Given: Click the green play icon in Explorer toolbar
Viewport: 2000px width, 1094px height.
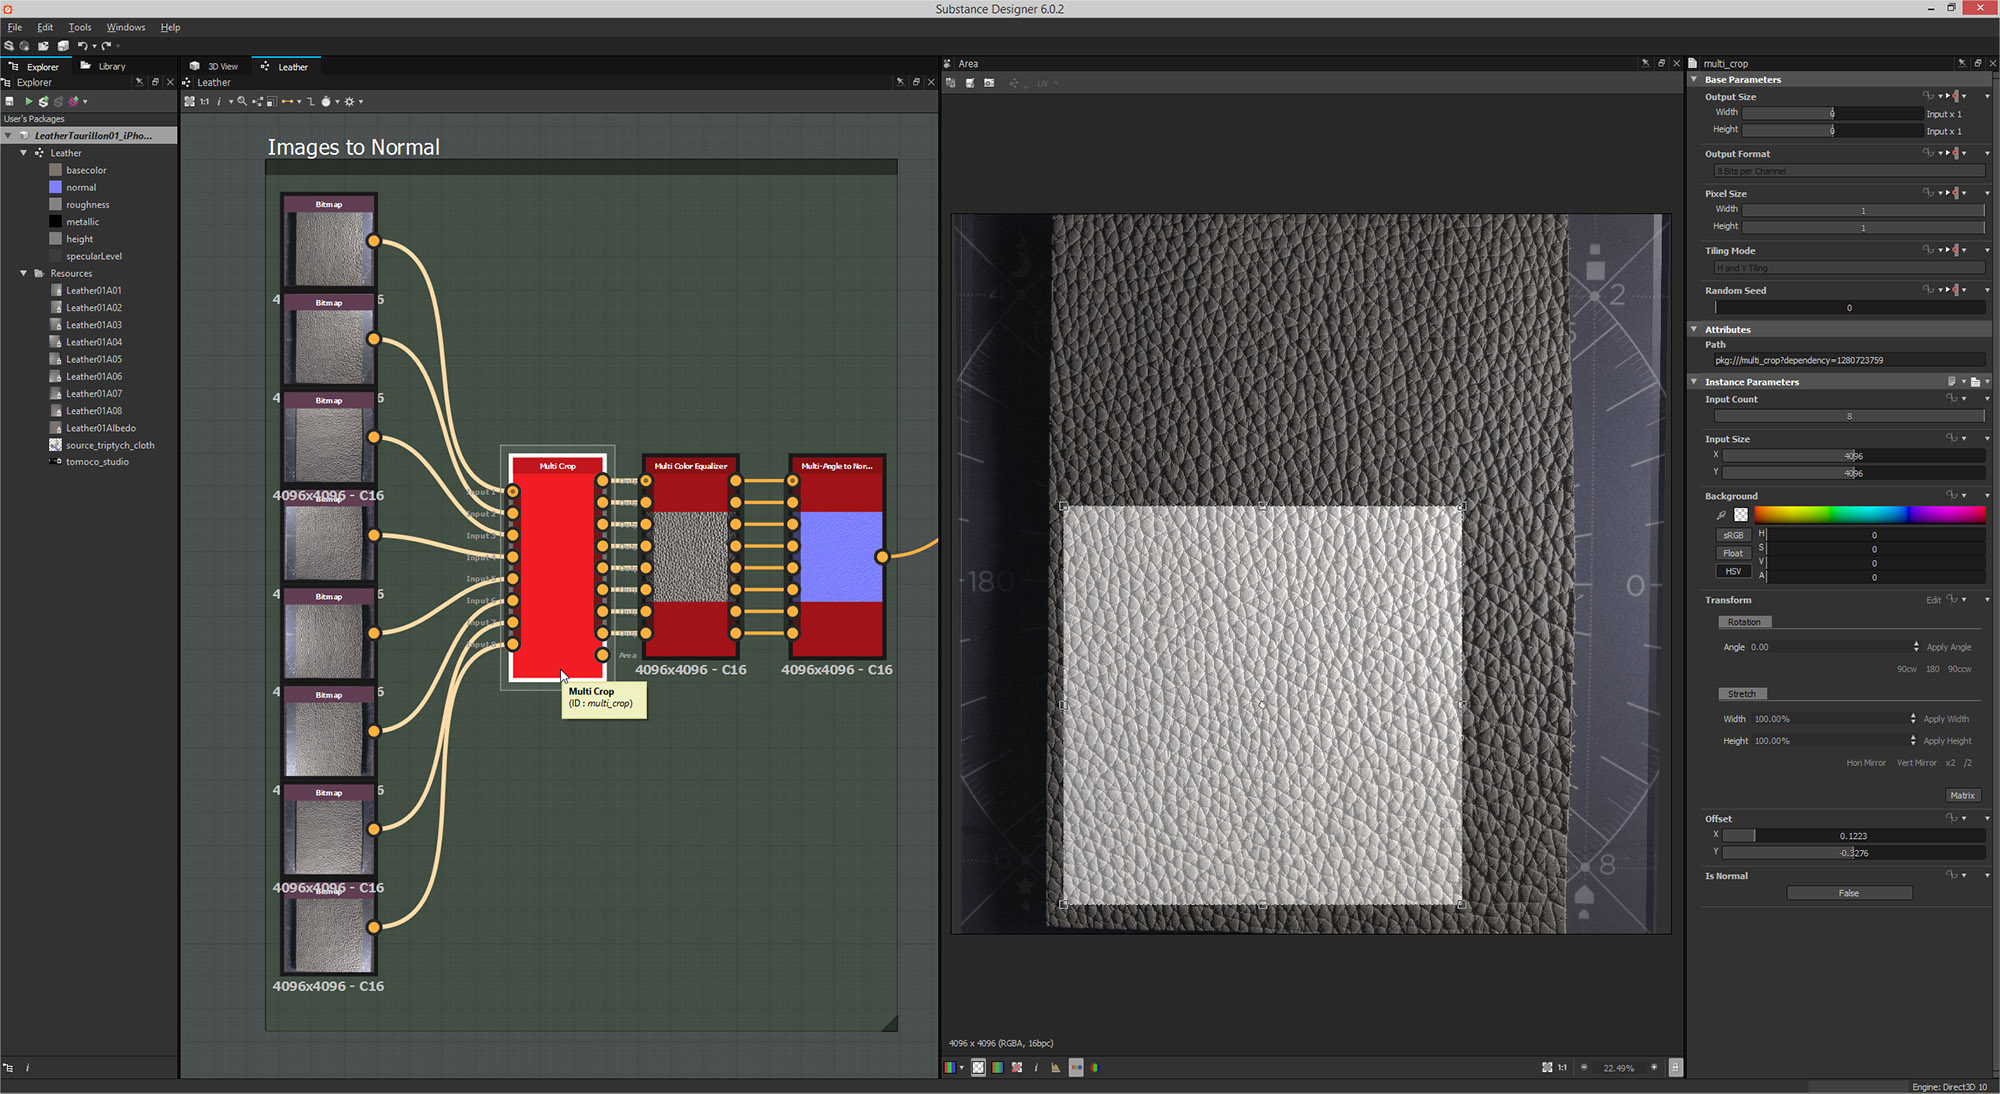Looking at the screenshot, I should tap(28, 101).
